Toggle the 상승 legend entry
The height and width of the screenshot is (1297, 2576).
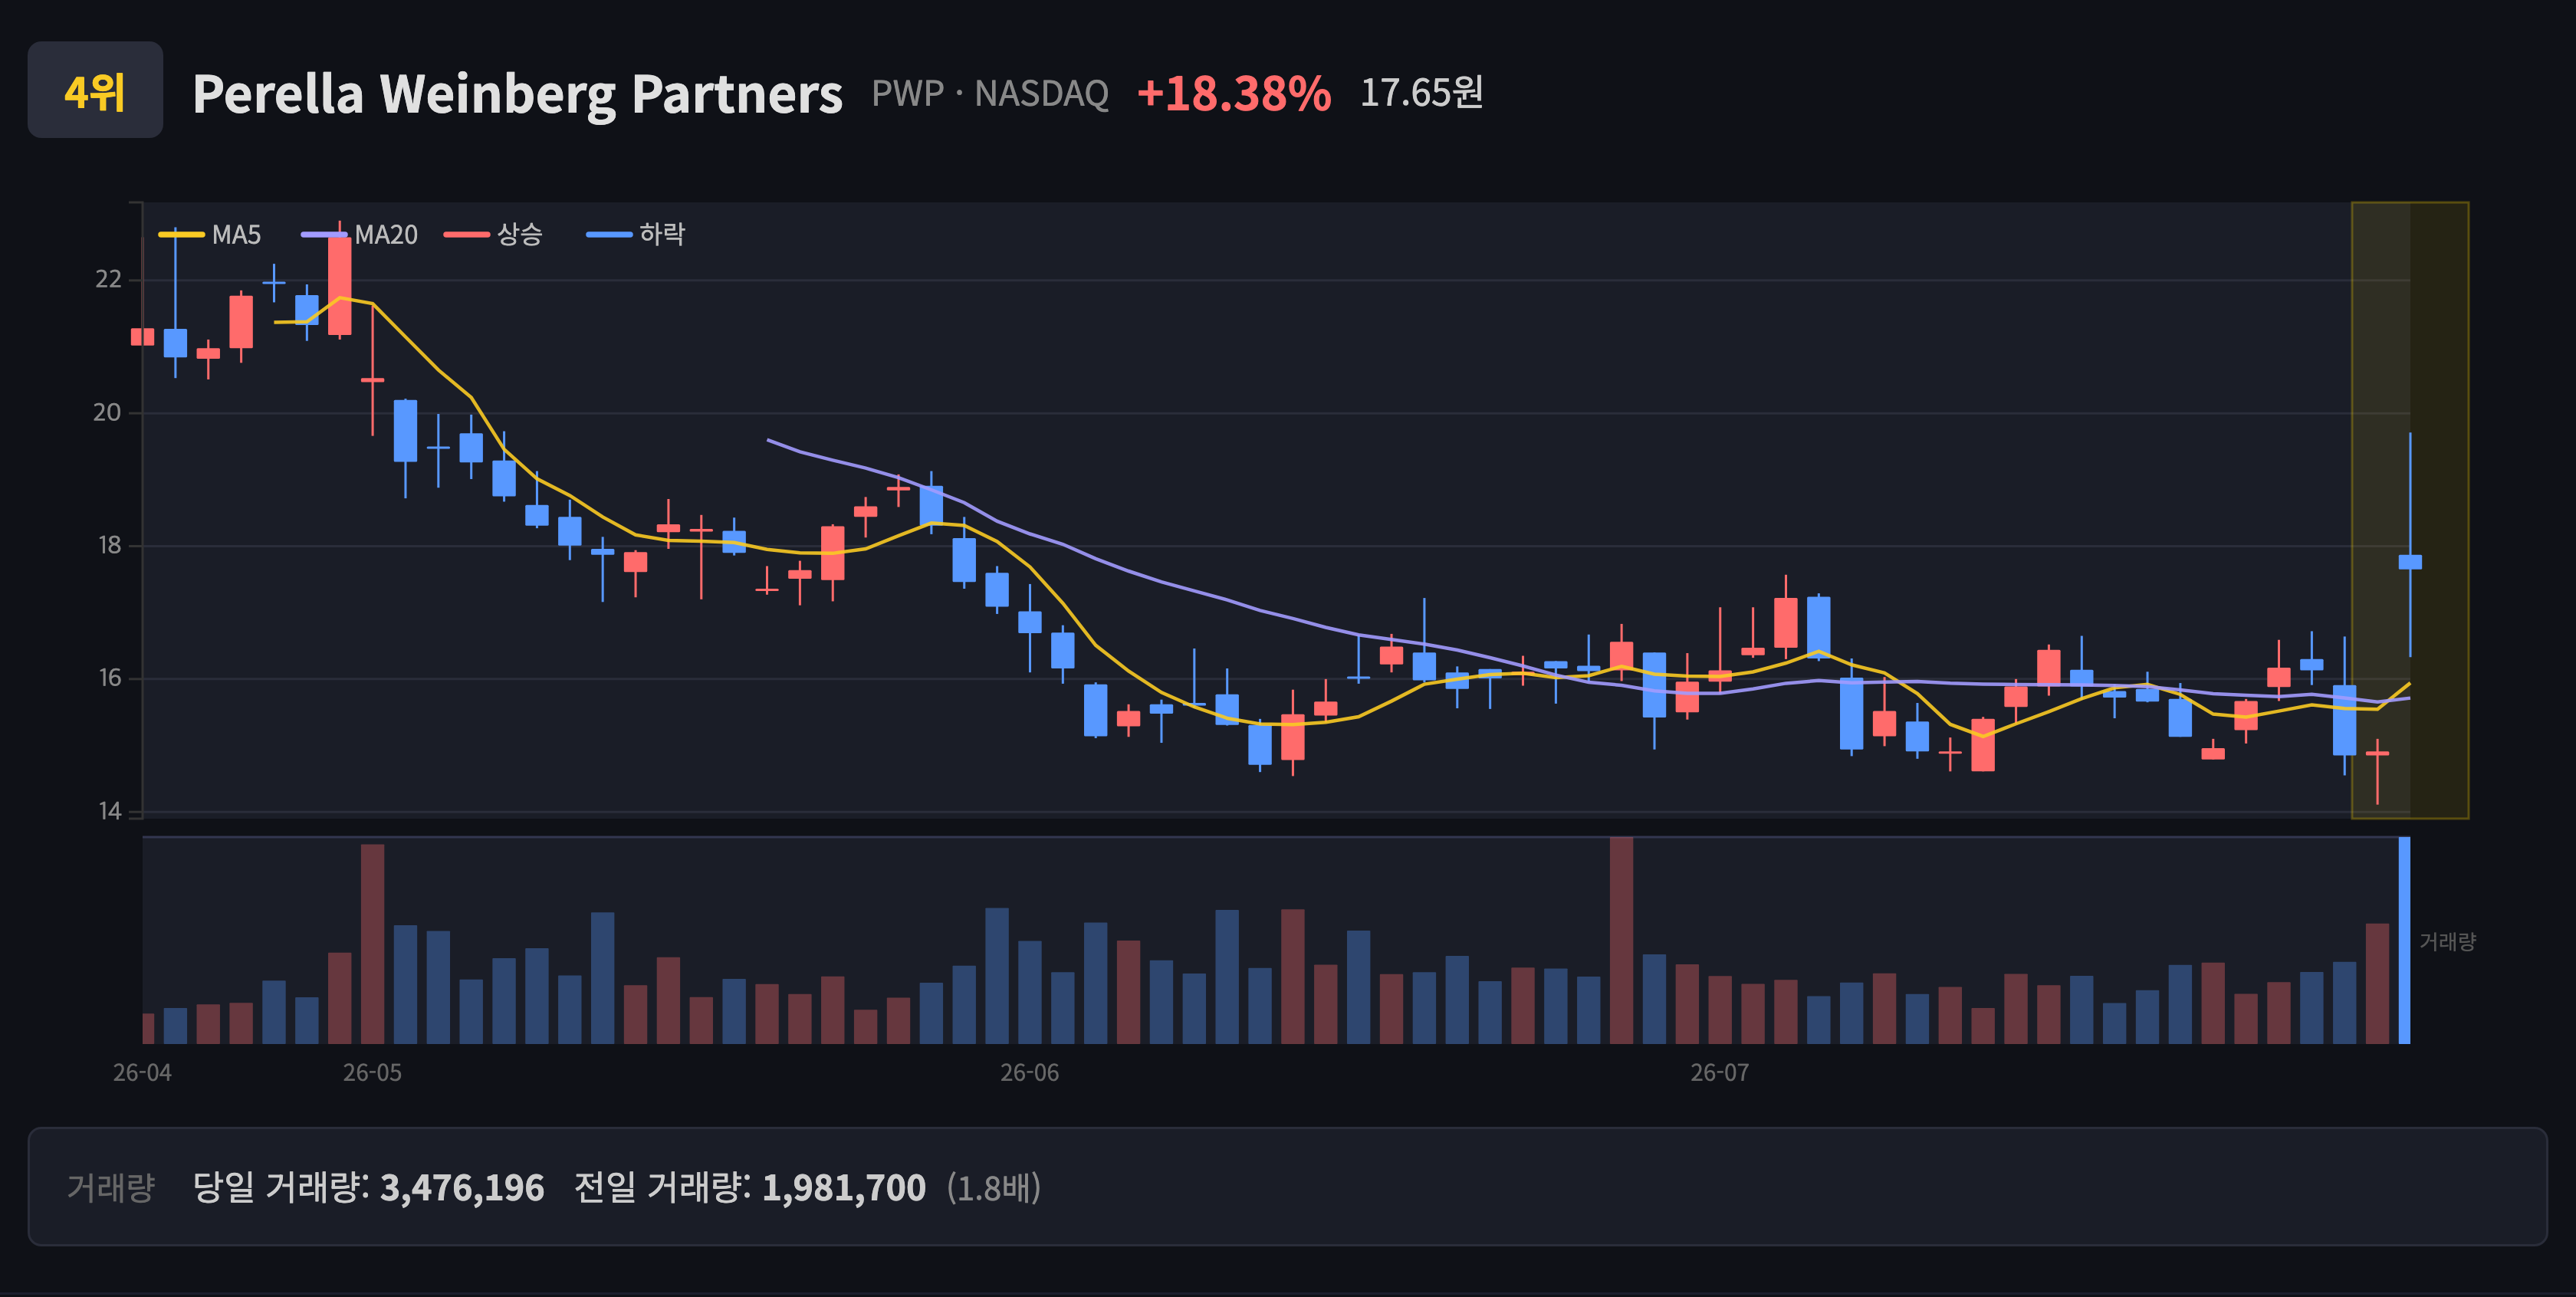point(494,234)
